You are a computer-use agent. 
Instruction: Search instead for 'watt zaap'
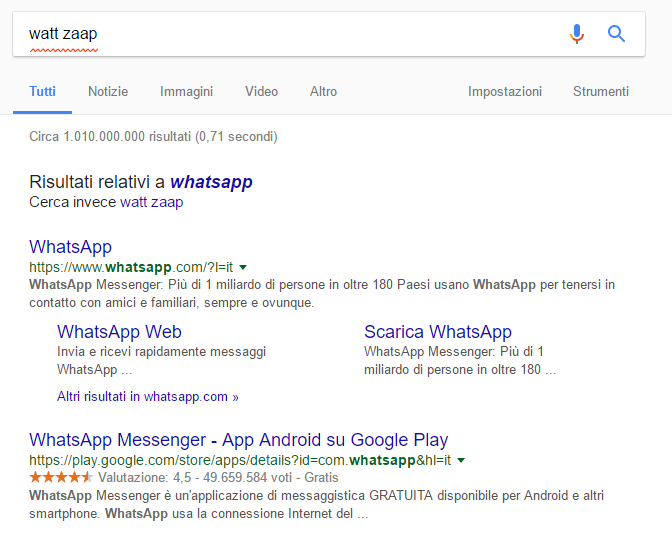pos(152,202)
